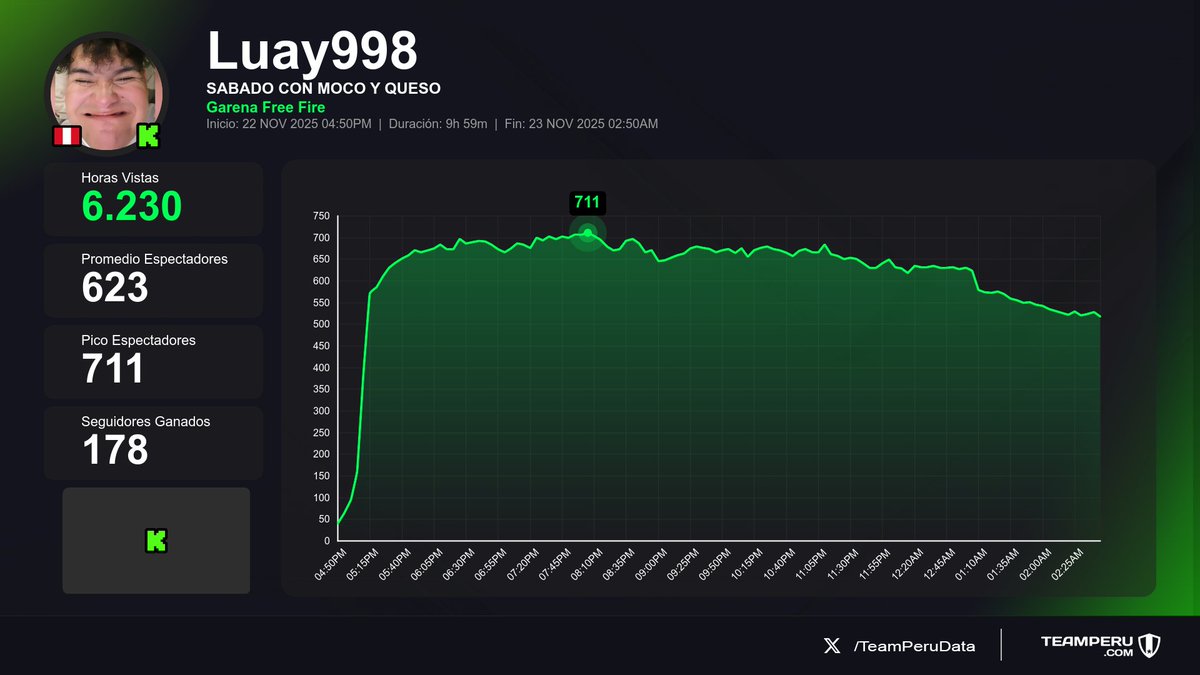Click the peak point marker on chart
Screen dimensions: 1200x675
[x=588, y=233]
